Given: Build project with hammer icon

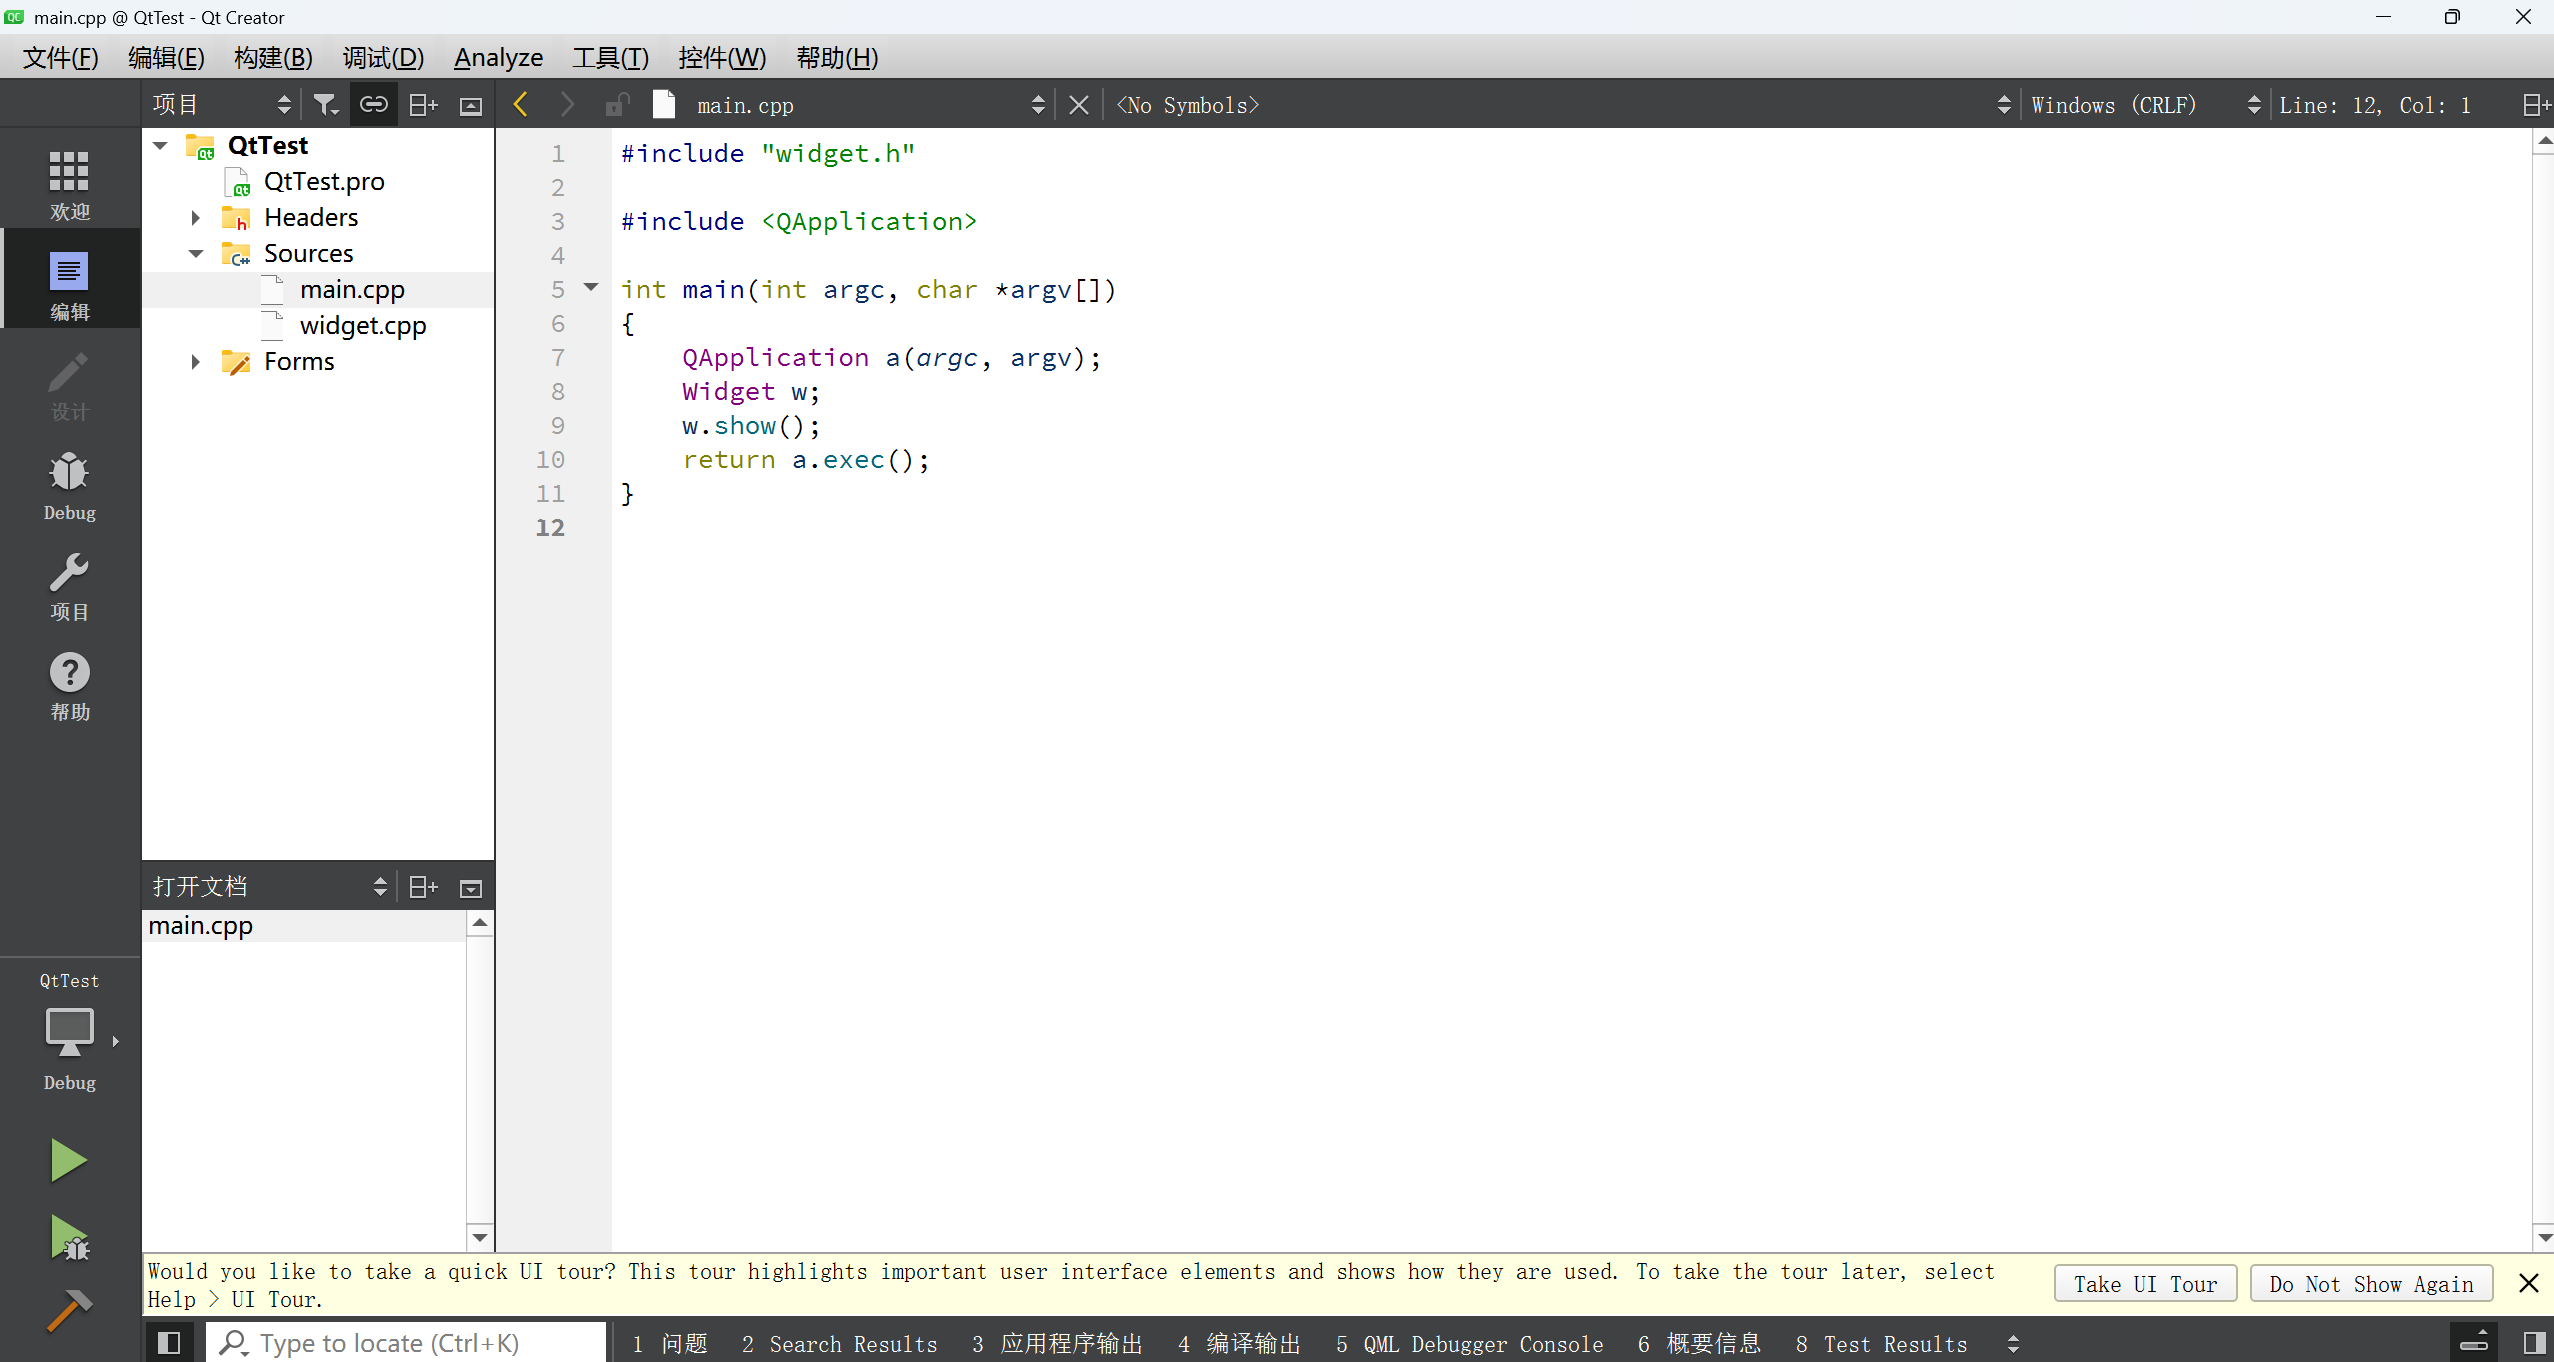Looking at the screenshot, I should pyautogui.click(x=69, y=1310).
